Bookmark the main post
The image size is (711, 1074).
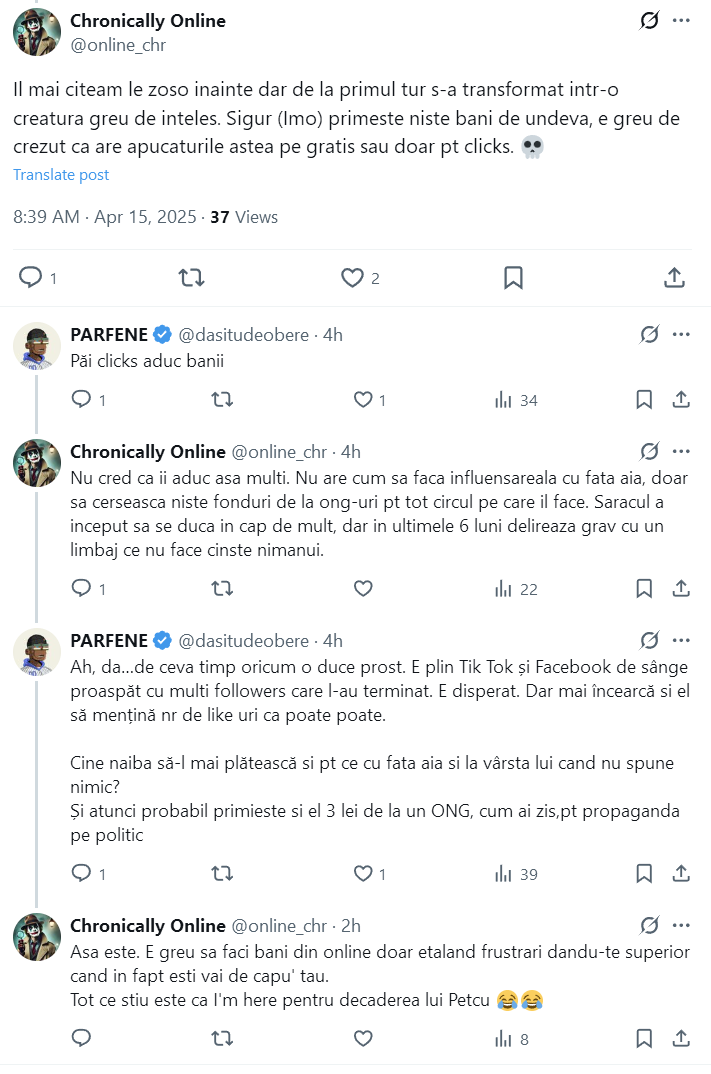tap(513, 278)
